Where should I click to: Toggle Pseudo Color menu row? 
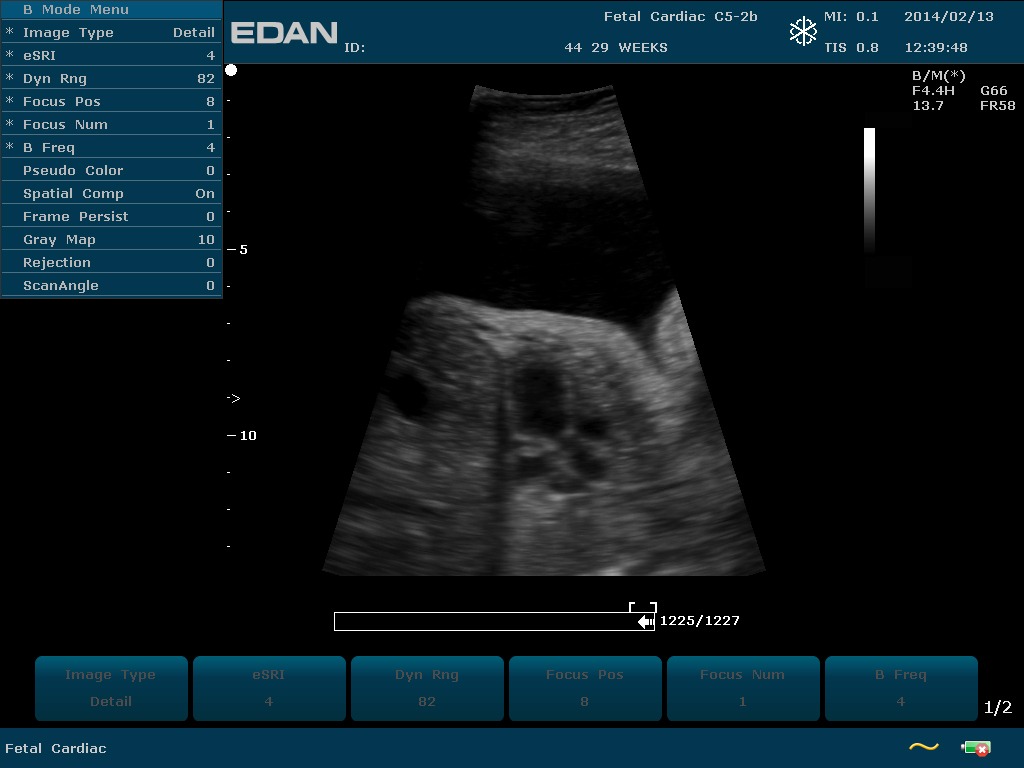111,171
